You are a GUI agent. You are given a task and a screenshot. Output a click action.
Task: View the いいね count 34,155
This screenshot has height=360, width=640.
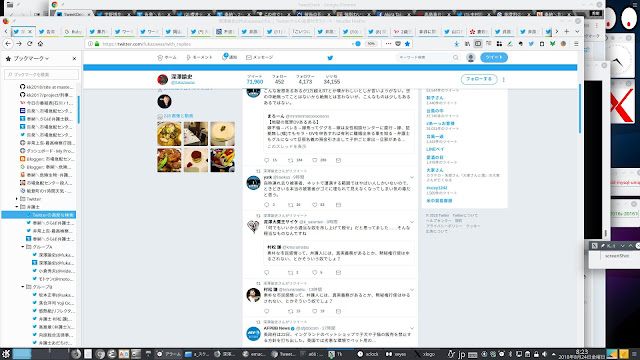click(331, 79)
